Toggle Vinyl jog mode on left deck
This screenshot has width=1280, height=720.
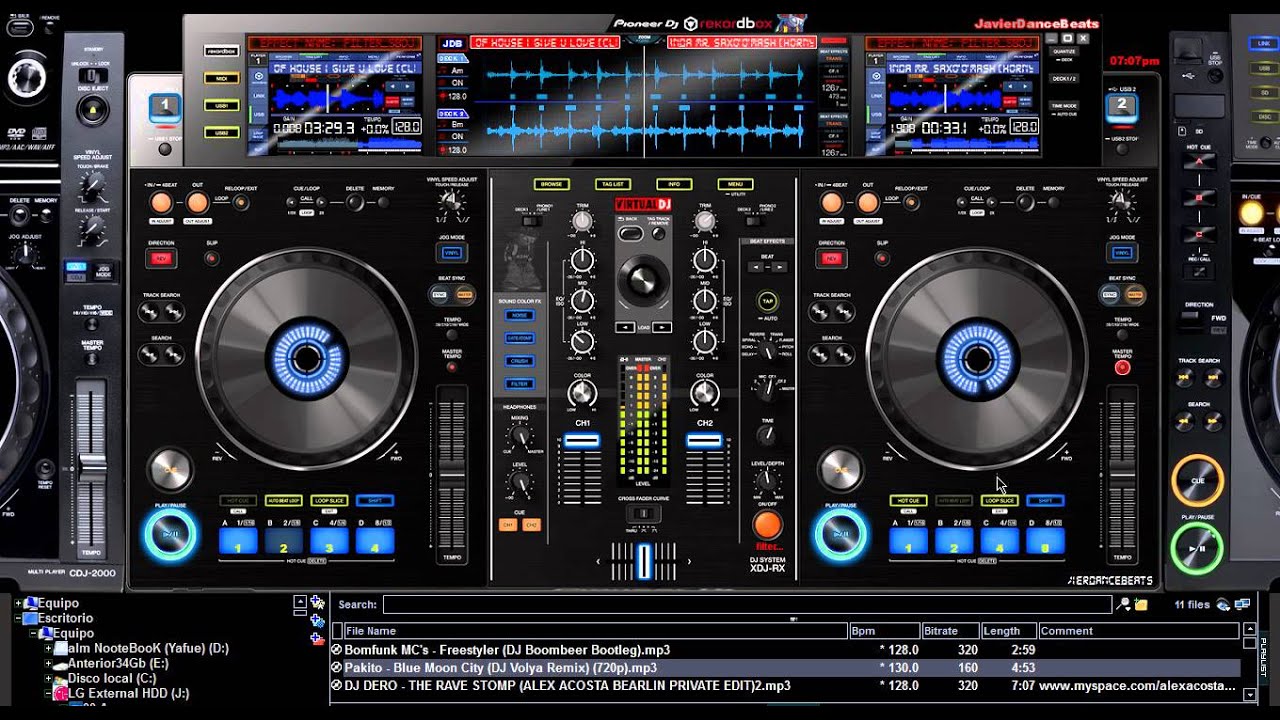(x=452, y=253)
